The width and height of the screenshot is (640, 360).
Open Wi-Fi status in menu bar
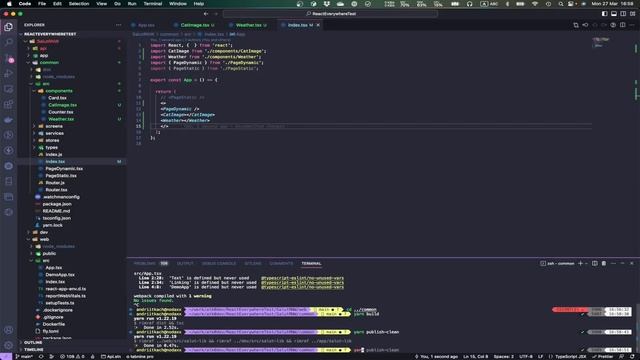tap(535, 4)
